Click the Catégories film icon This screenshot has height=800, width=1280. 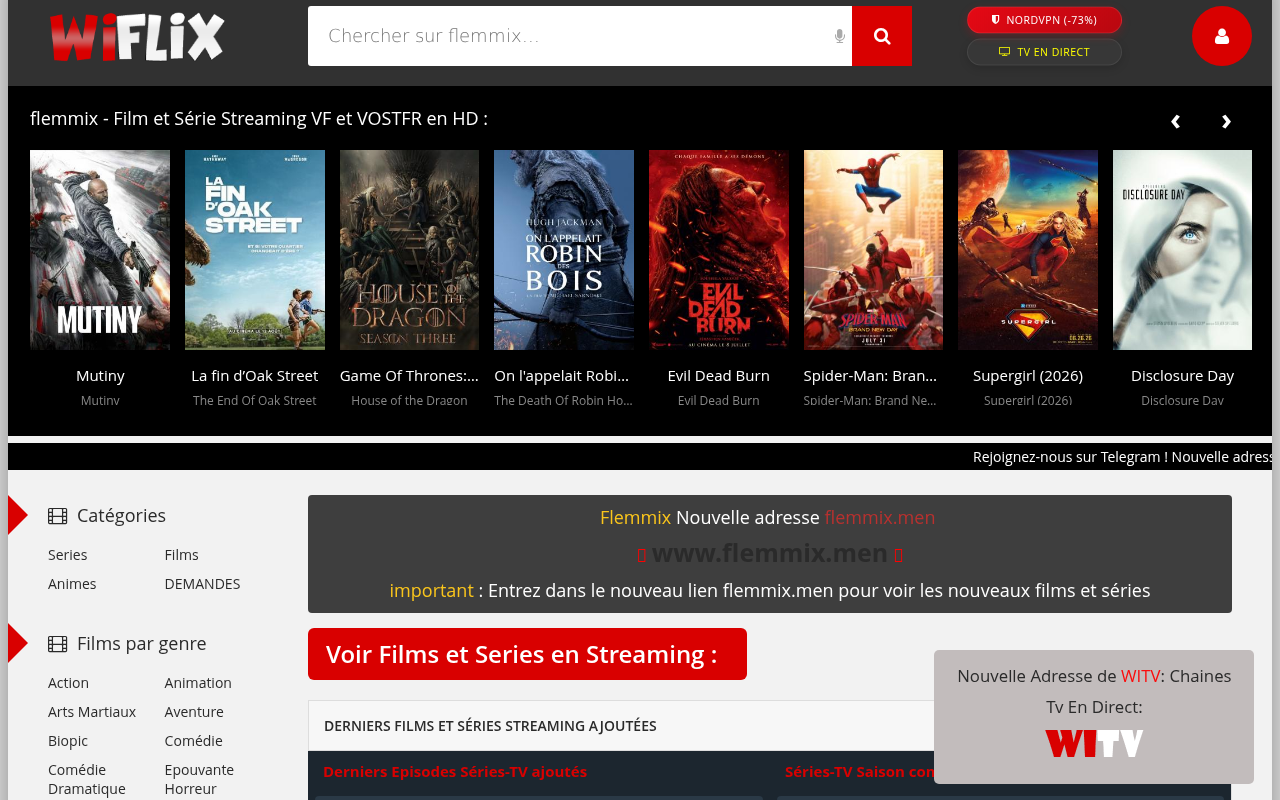click(x=58, y=516)
